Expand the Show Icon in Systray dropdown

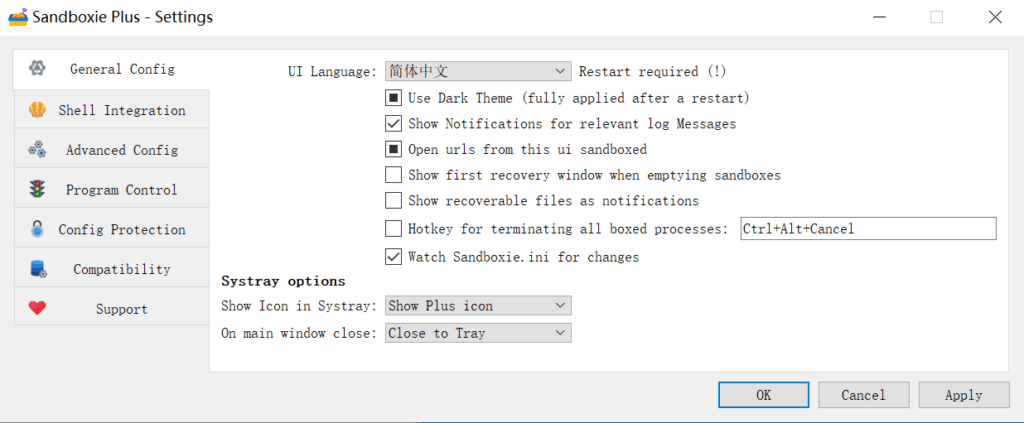pyautogui.click(x=478, y=305)
